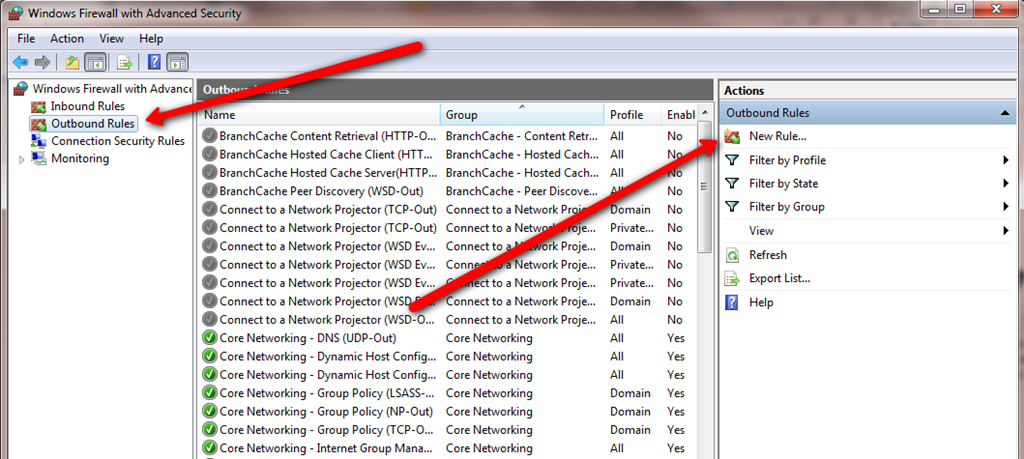Click the rules list vertical scrollbar thumb
The height and width of the screenshot is (459, 1024).
705,187
